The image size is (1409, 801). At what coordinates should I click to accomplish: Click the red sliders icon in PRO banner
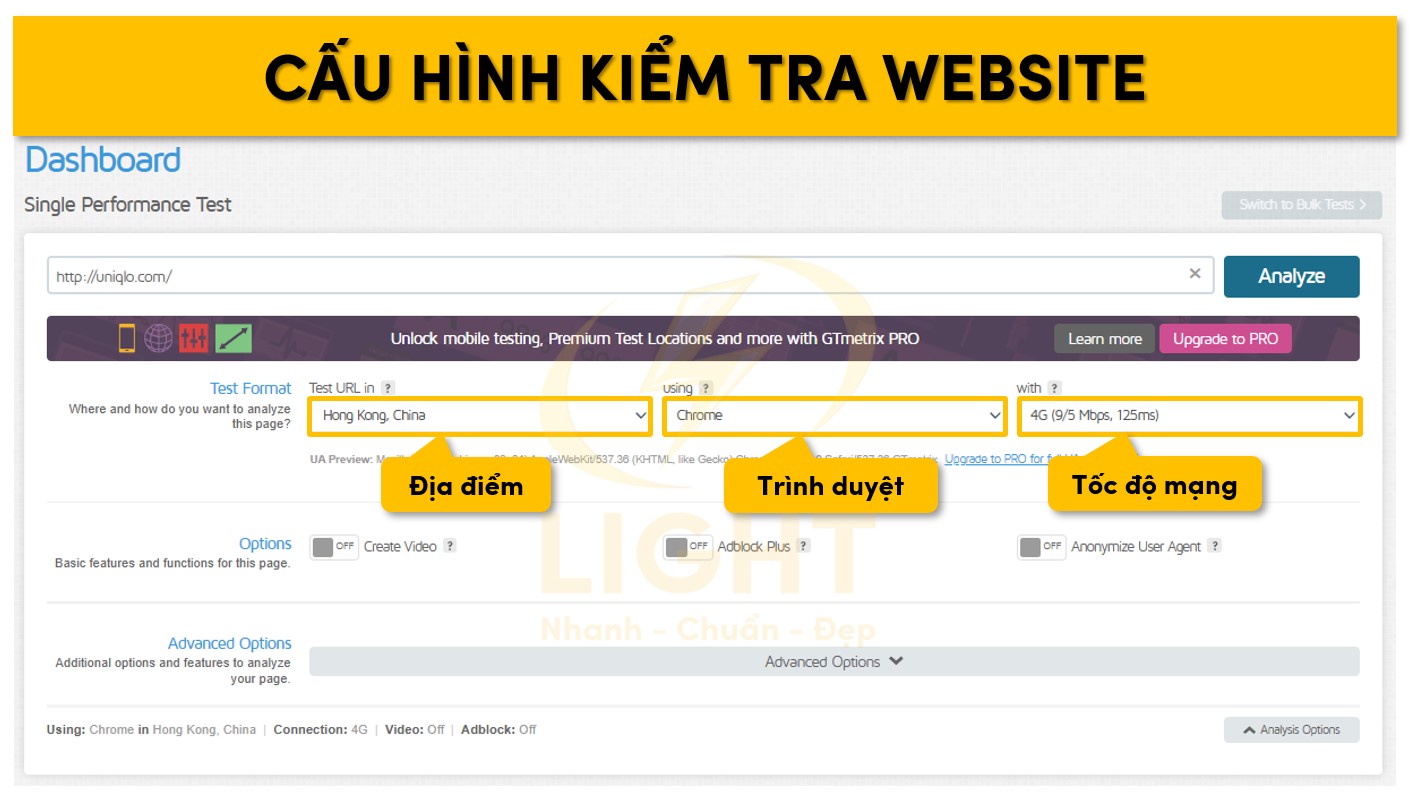coord(194,339)
